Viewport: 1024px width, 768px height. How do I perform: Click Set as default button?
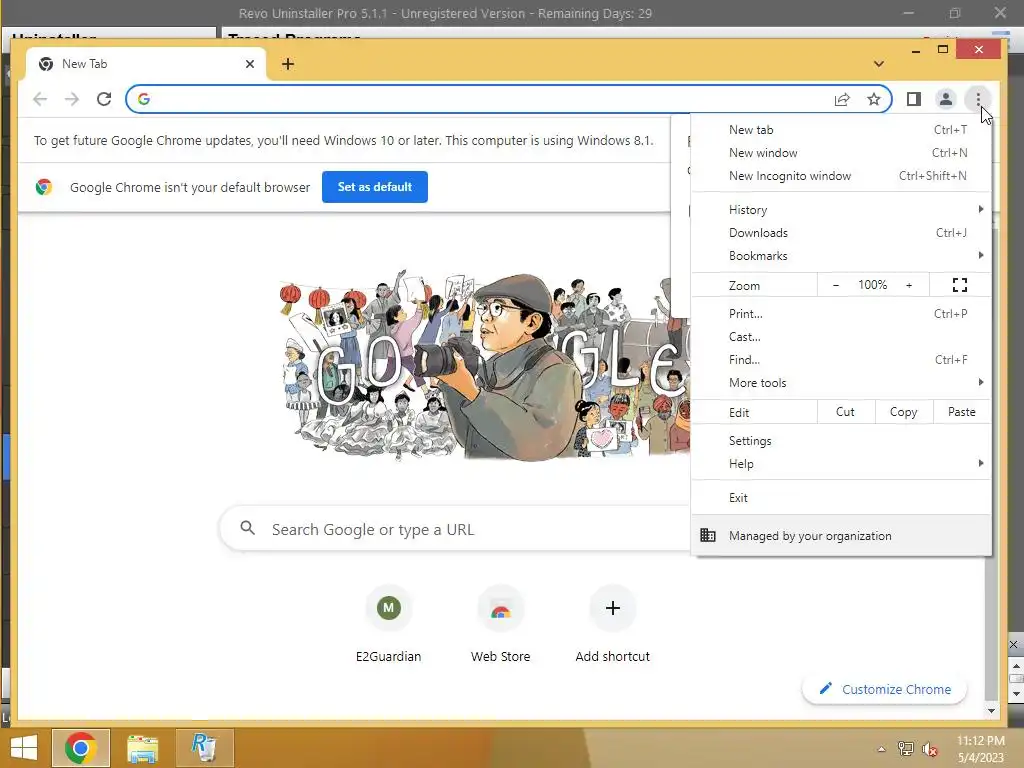pyautogui.click(x=374, y=187)
